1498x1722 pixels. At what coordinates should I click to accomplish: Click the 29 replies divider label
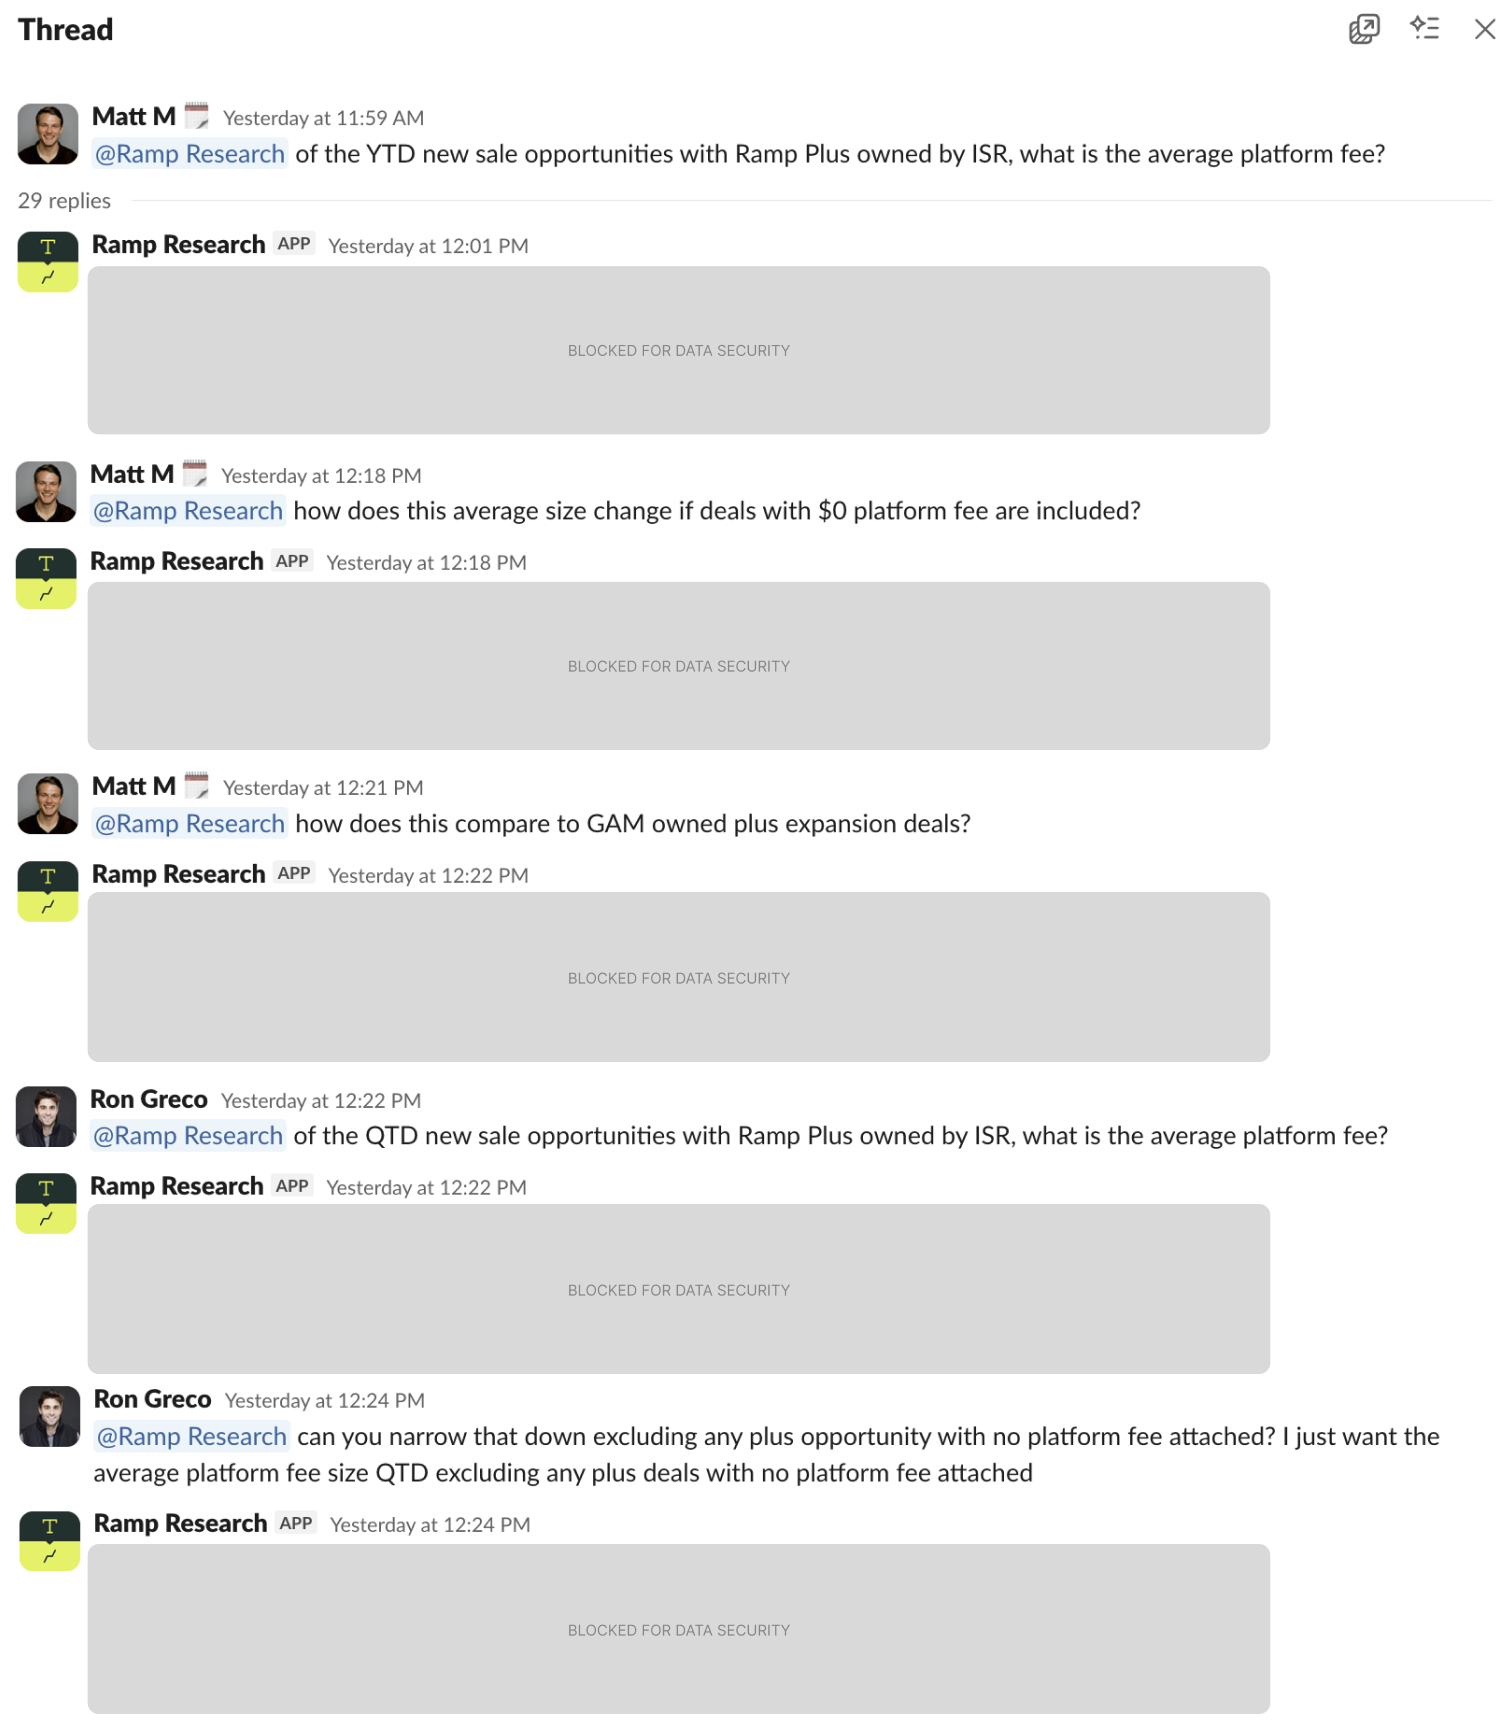click(x=63, y=200)
